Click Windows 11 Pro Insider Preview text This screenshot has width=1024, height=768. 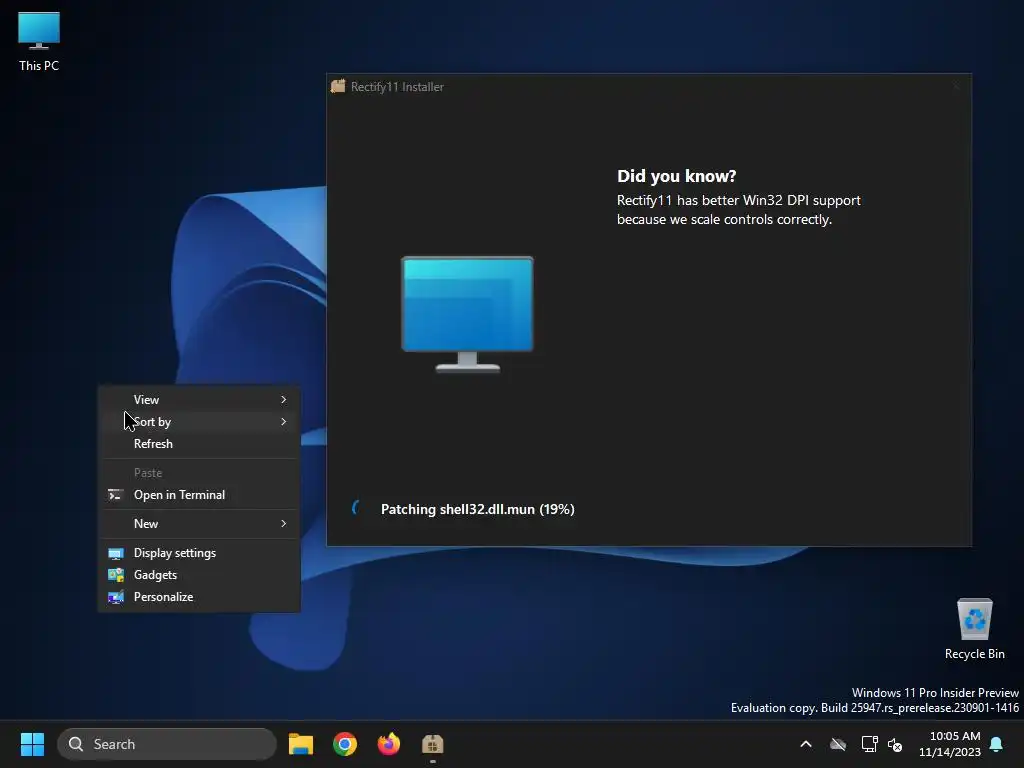[x=935, y=693]
